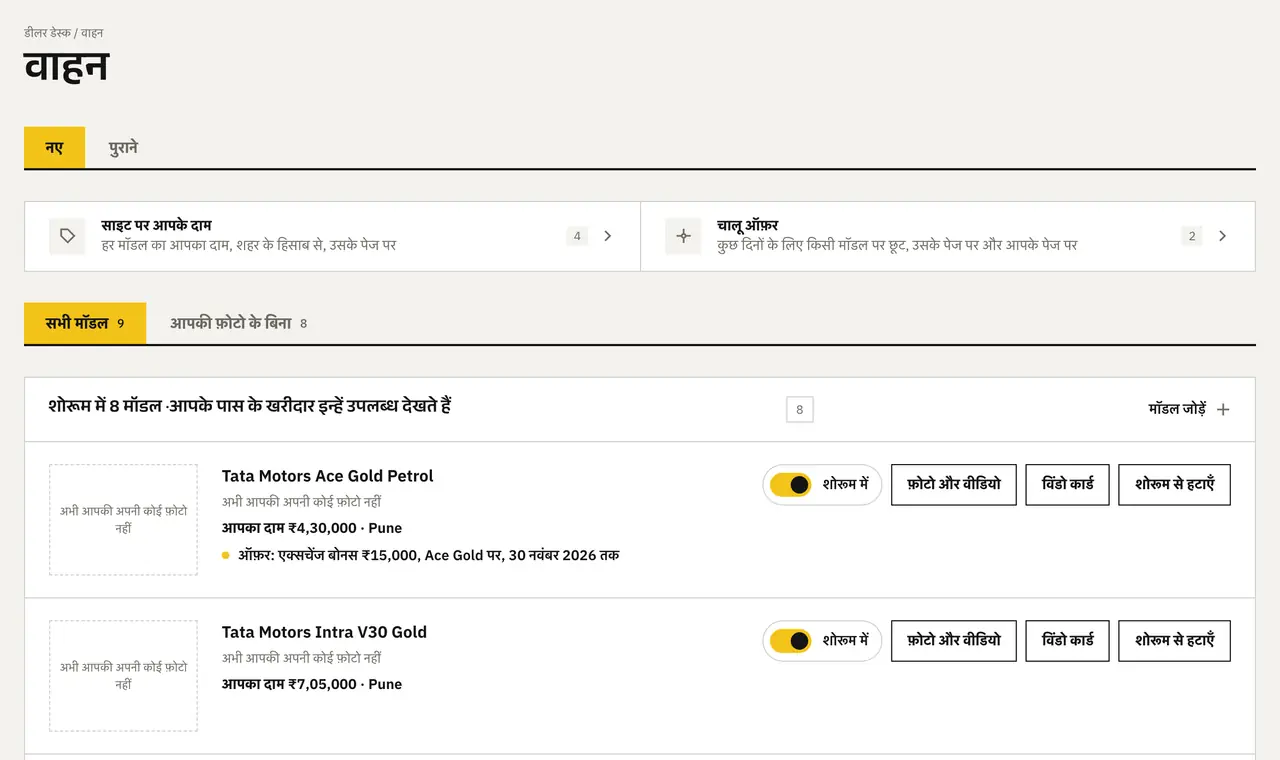Viewport: 1280px width, 760px height.
Task: Open विंडो कार्ड for Intra V30 Gold
Action: click(x=1068, y=641)
